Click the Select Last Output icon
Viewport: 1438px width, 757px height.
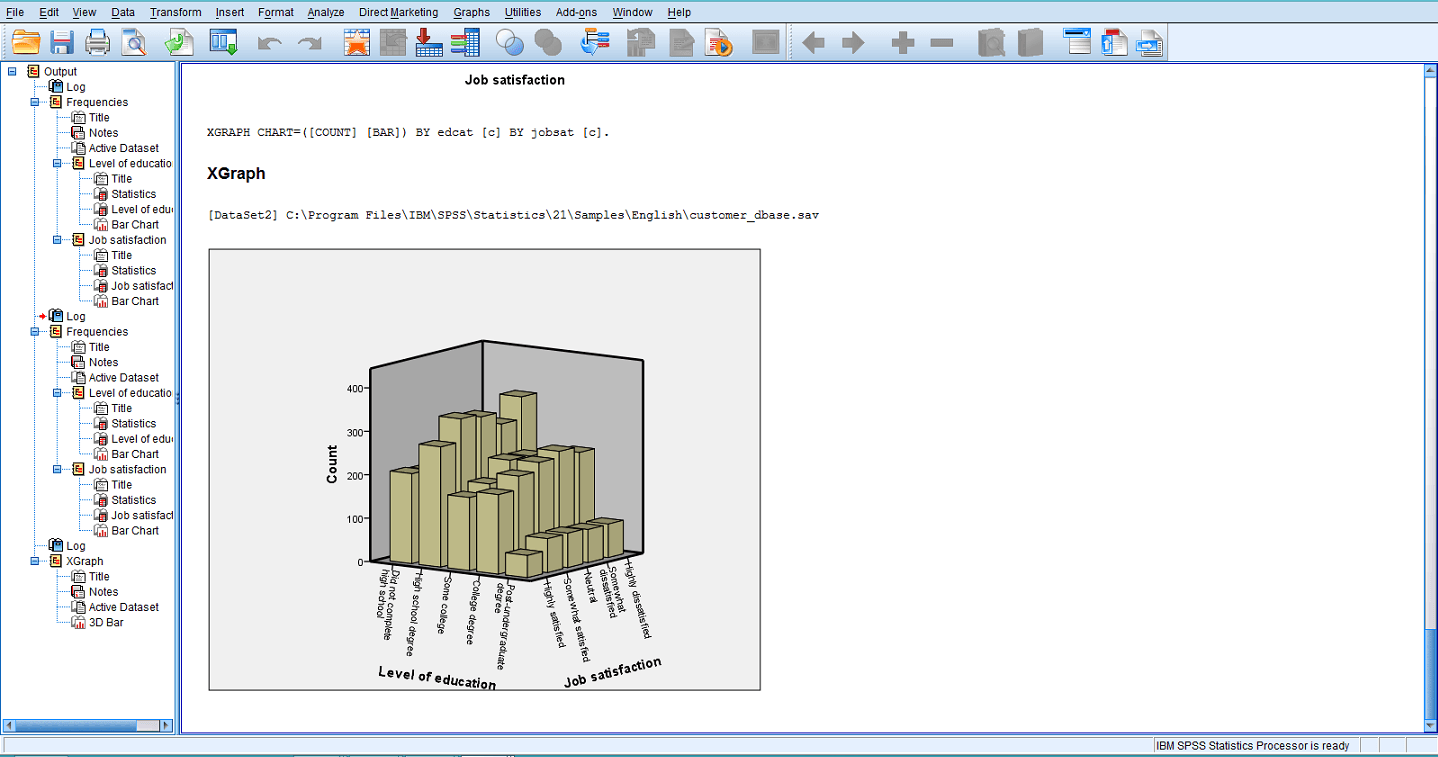pyautogui.click(x=595, y=43)
